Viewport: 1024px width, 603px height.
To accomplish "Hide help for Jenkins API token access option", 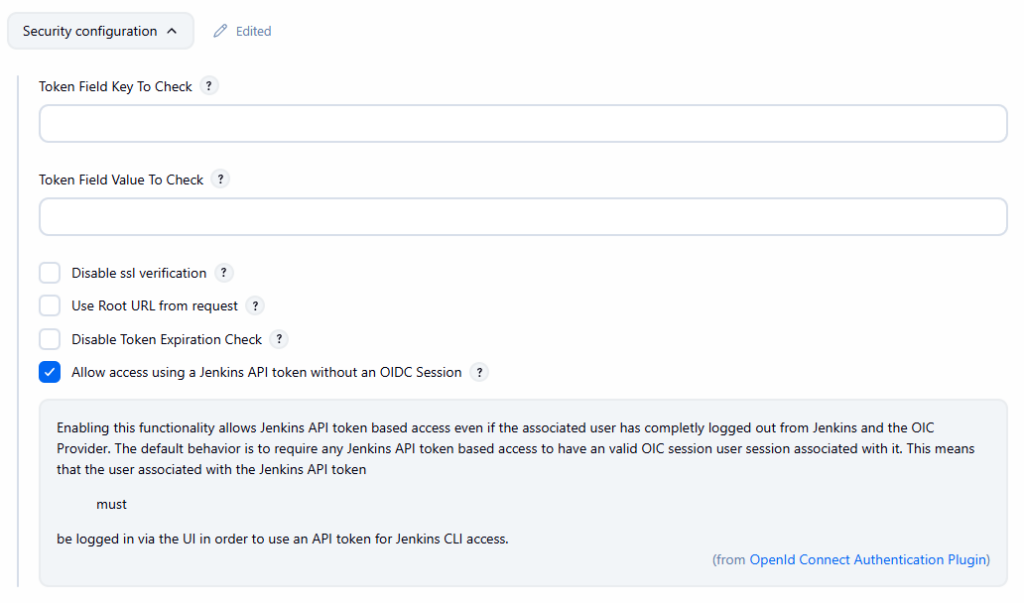I will coord(479,372).
